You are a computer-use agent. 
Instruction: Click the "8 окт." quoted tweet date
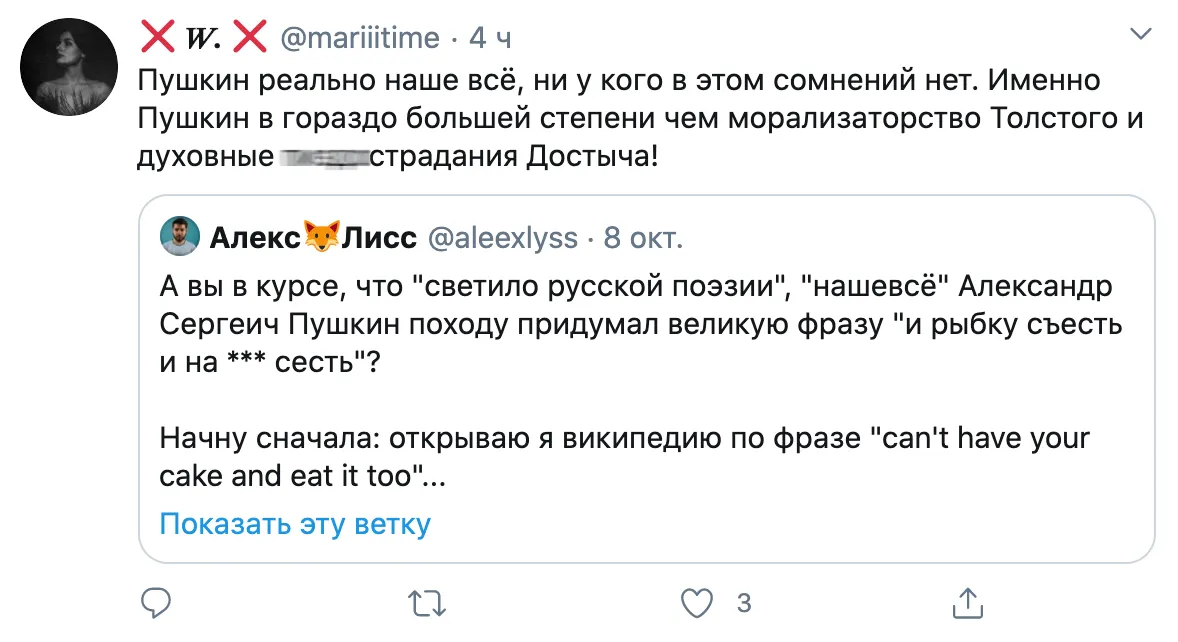point(644,238)
